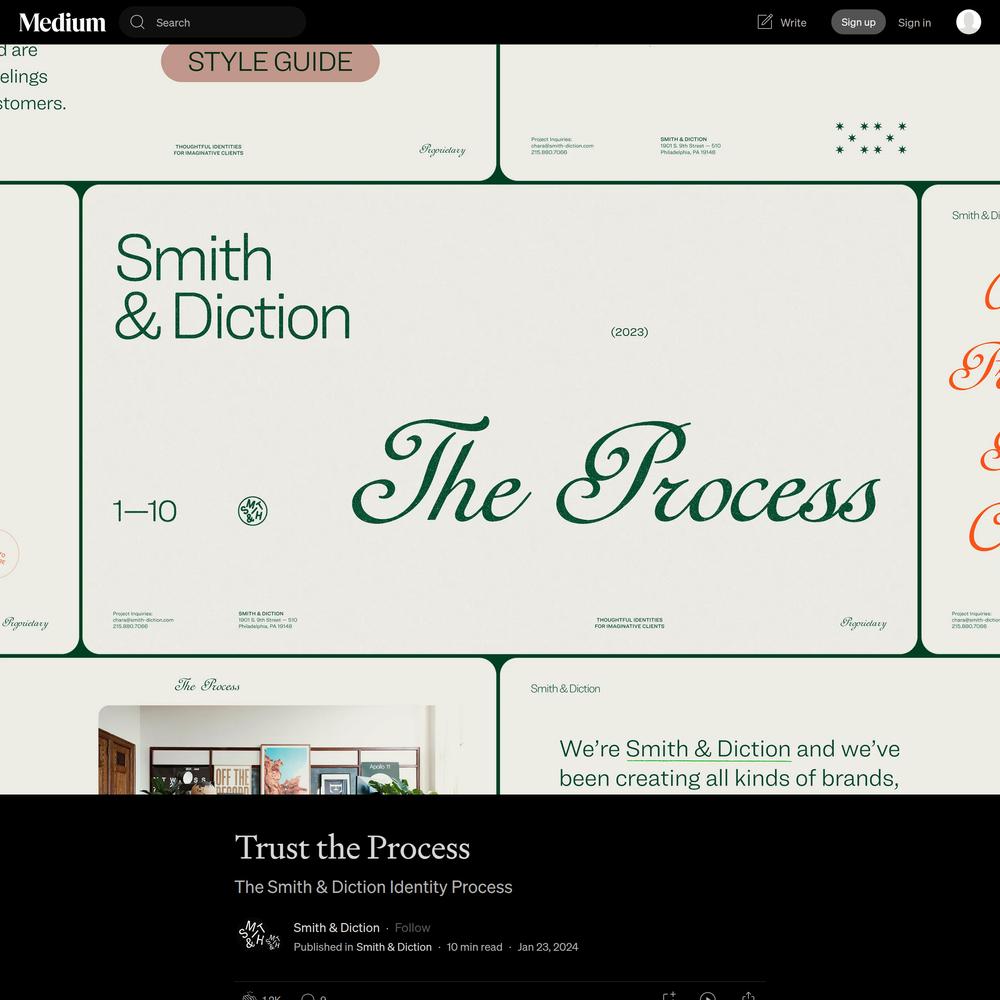Click the share icon

(x=748, y=996)
